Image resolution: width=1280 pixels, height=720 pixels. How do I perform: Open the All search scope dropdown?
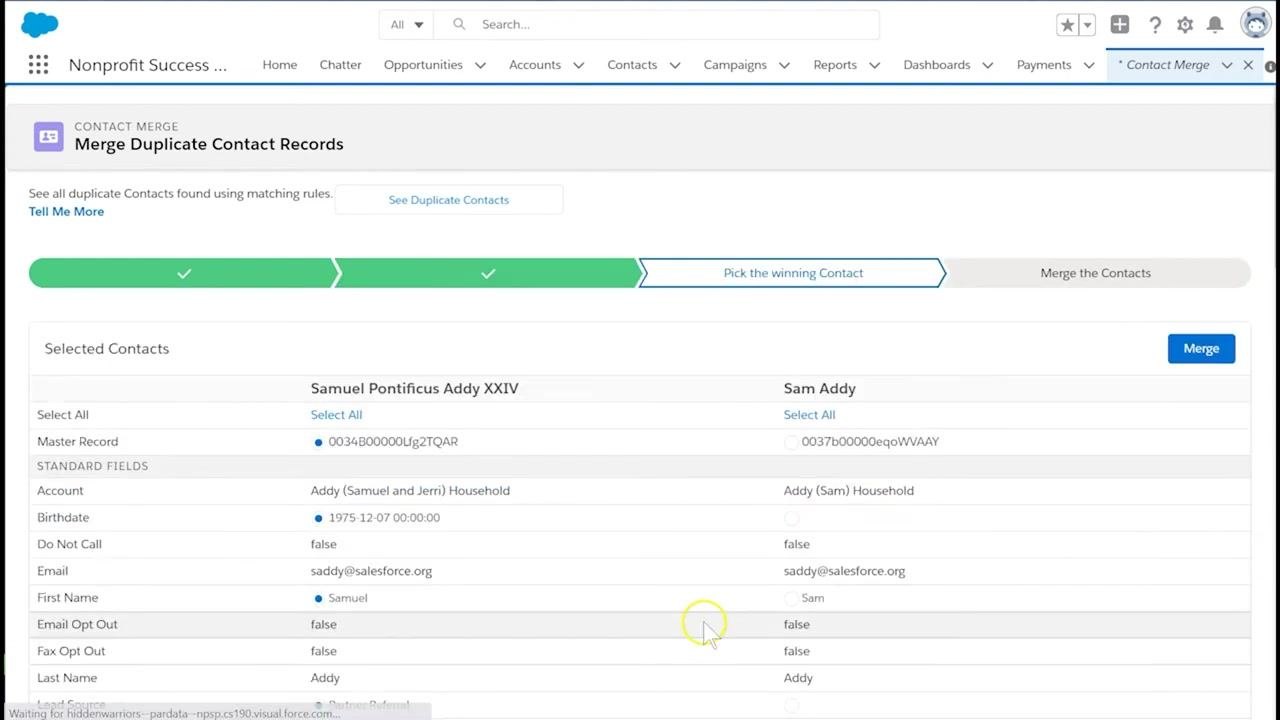tap(407, 24)
